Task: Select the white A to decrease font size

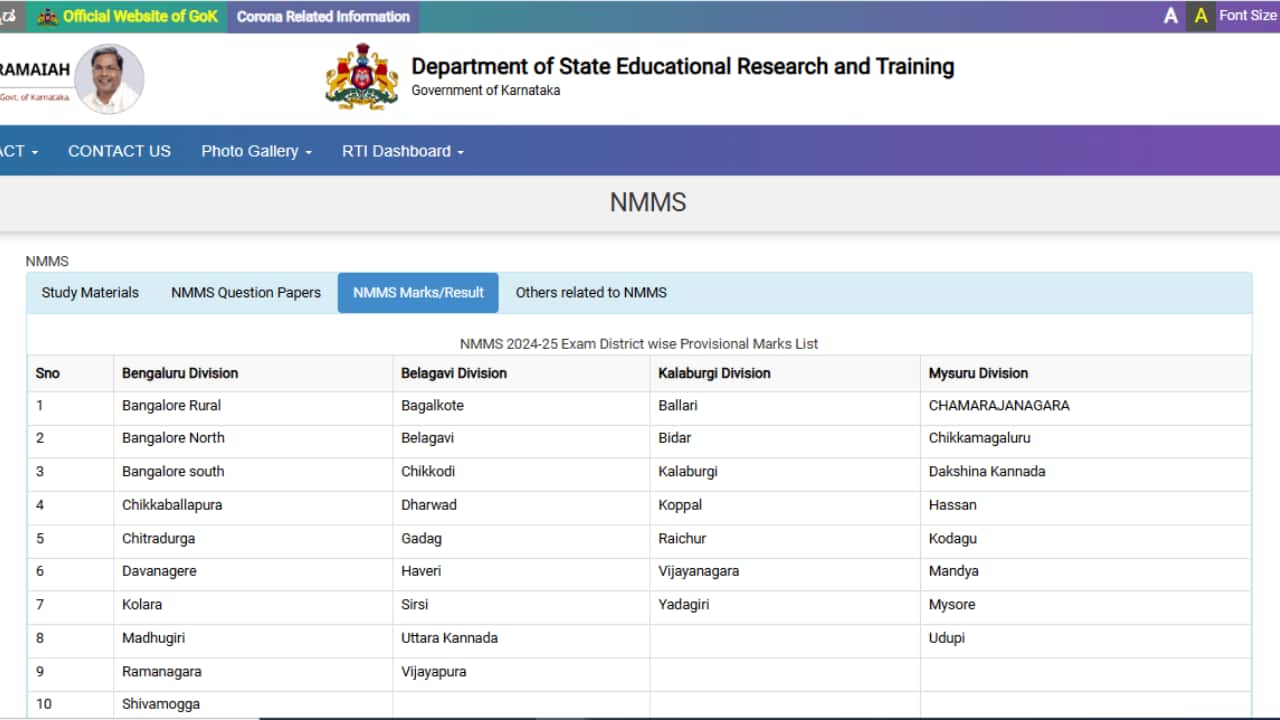Action: tap(1170, 15)
